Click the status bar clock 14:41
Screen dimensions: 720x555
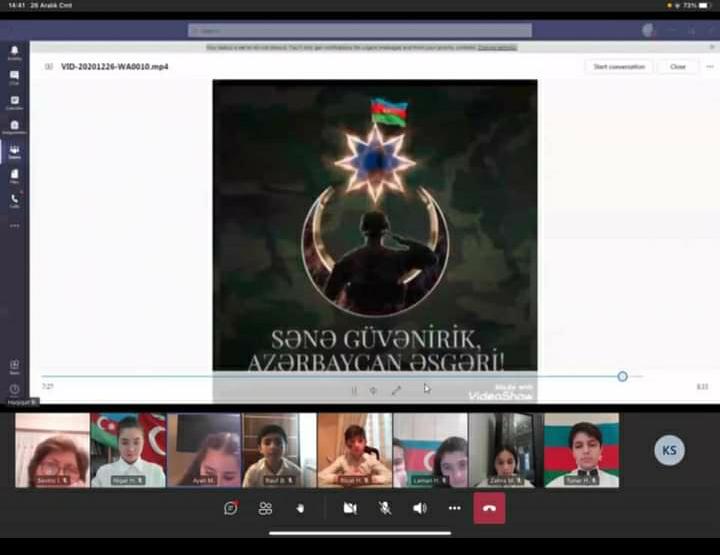click(x=17, y=6)
